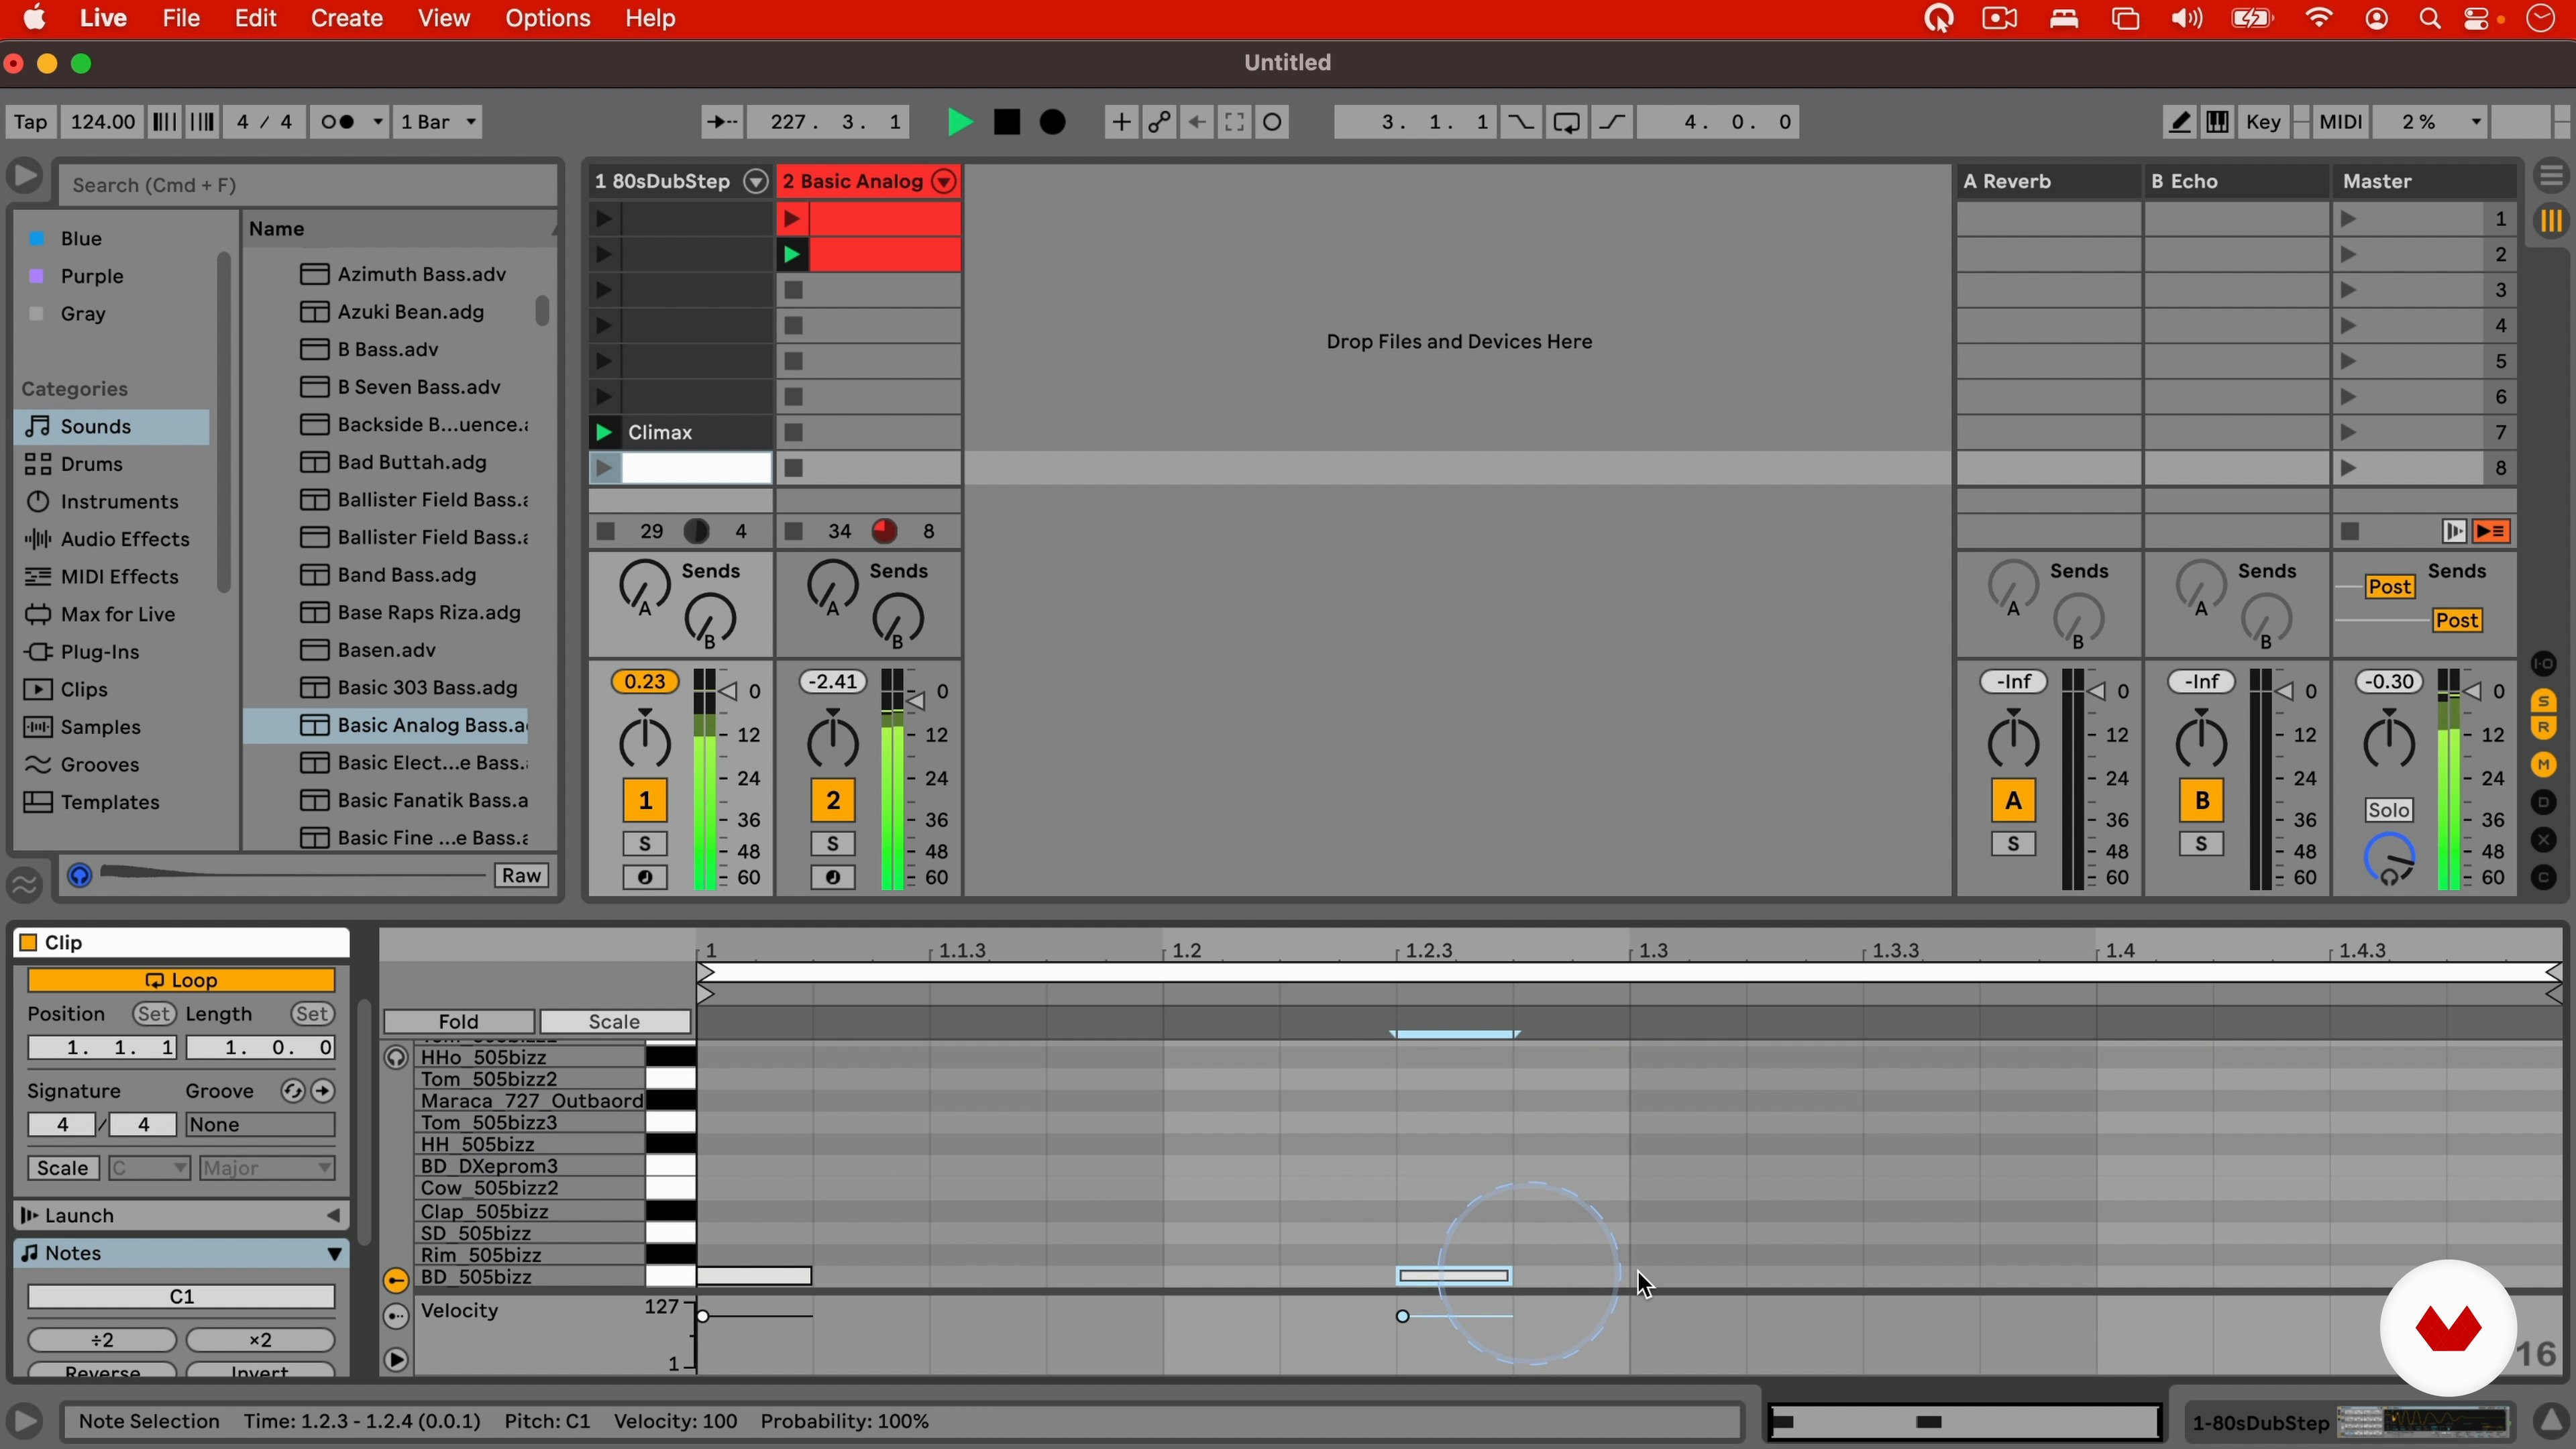Enable Key Map Mode

(x=2264, y=122)
